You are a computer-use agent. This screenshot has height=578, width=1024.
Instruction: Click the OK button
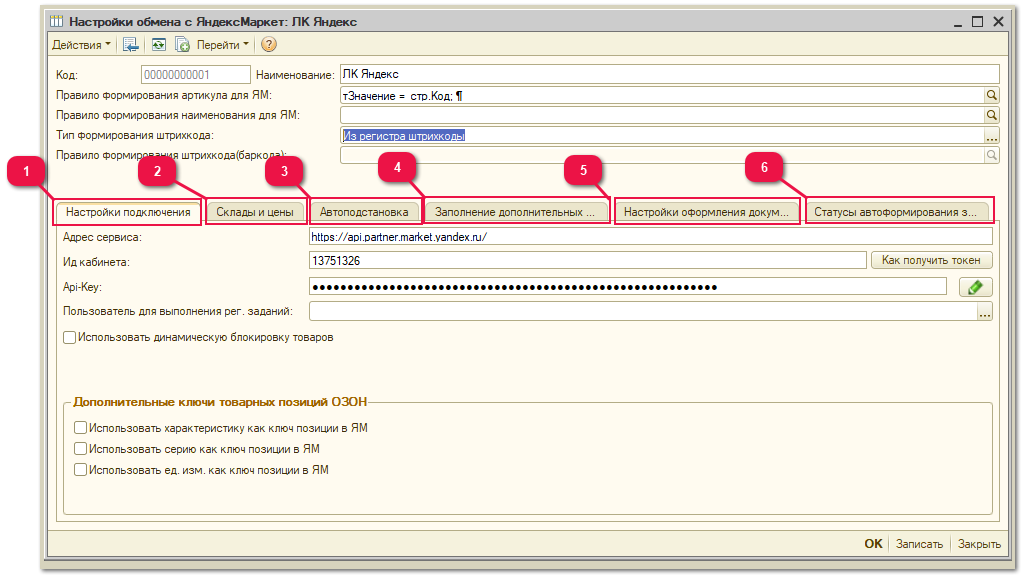pyautogui.click(x=873, y=544)
